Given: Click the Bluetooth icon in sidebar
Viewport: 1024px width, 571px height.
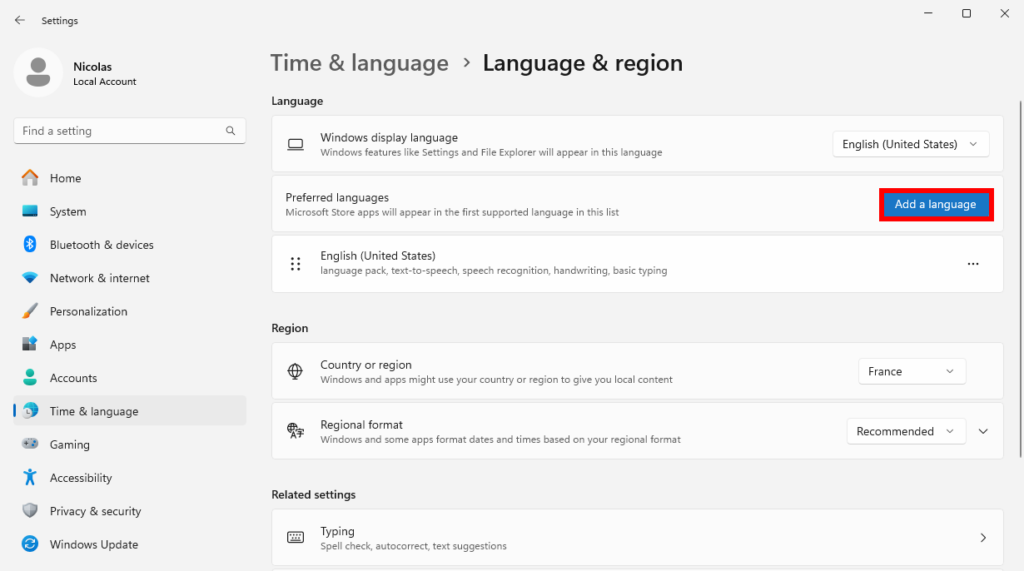Looking at the screenshot, I should (30, 244).
